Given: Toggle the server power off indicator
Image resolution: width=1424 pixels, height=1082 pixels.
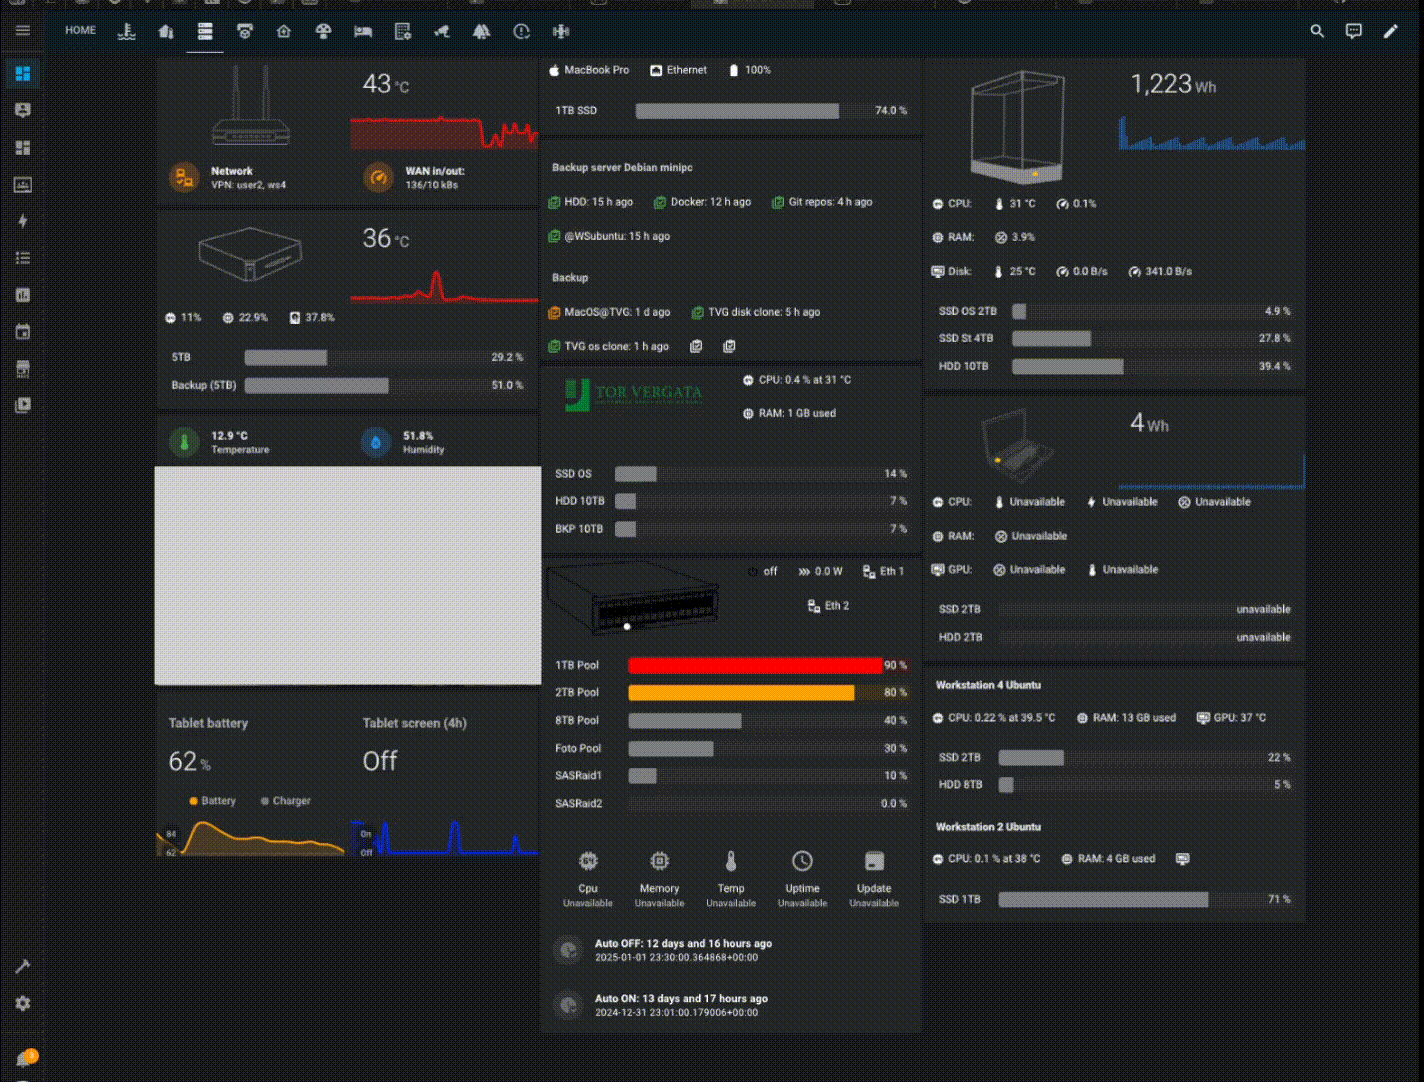Looking at the screenshot, I should (x=762, y=572).
